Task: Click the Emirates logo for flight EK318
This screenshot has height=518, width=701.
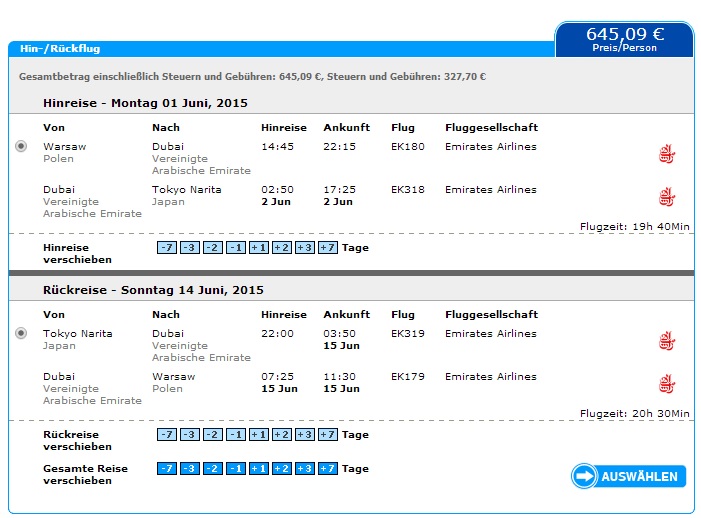Action: (667, 197)
